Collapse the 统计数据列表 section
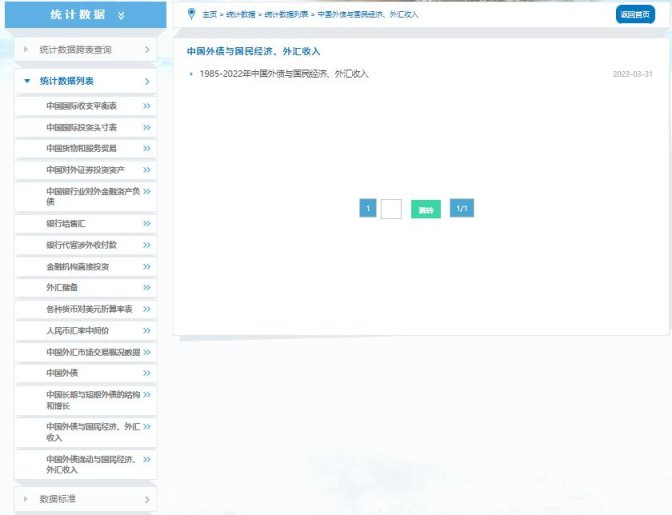Viewport: 672px width, 515px height. (86, 81)
